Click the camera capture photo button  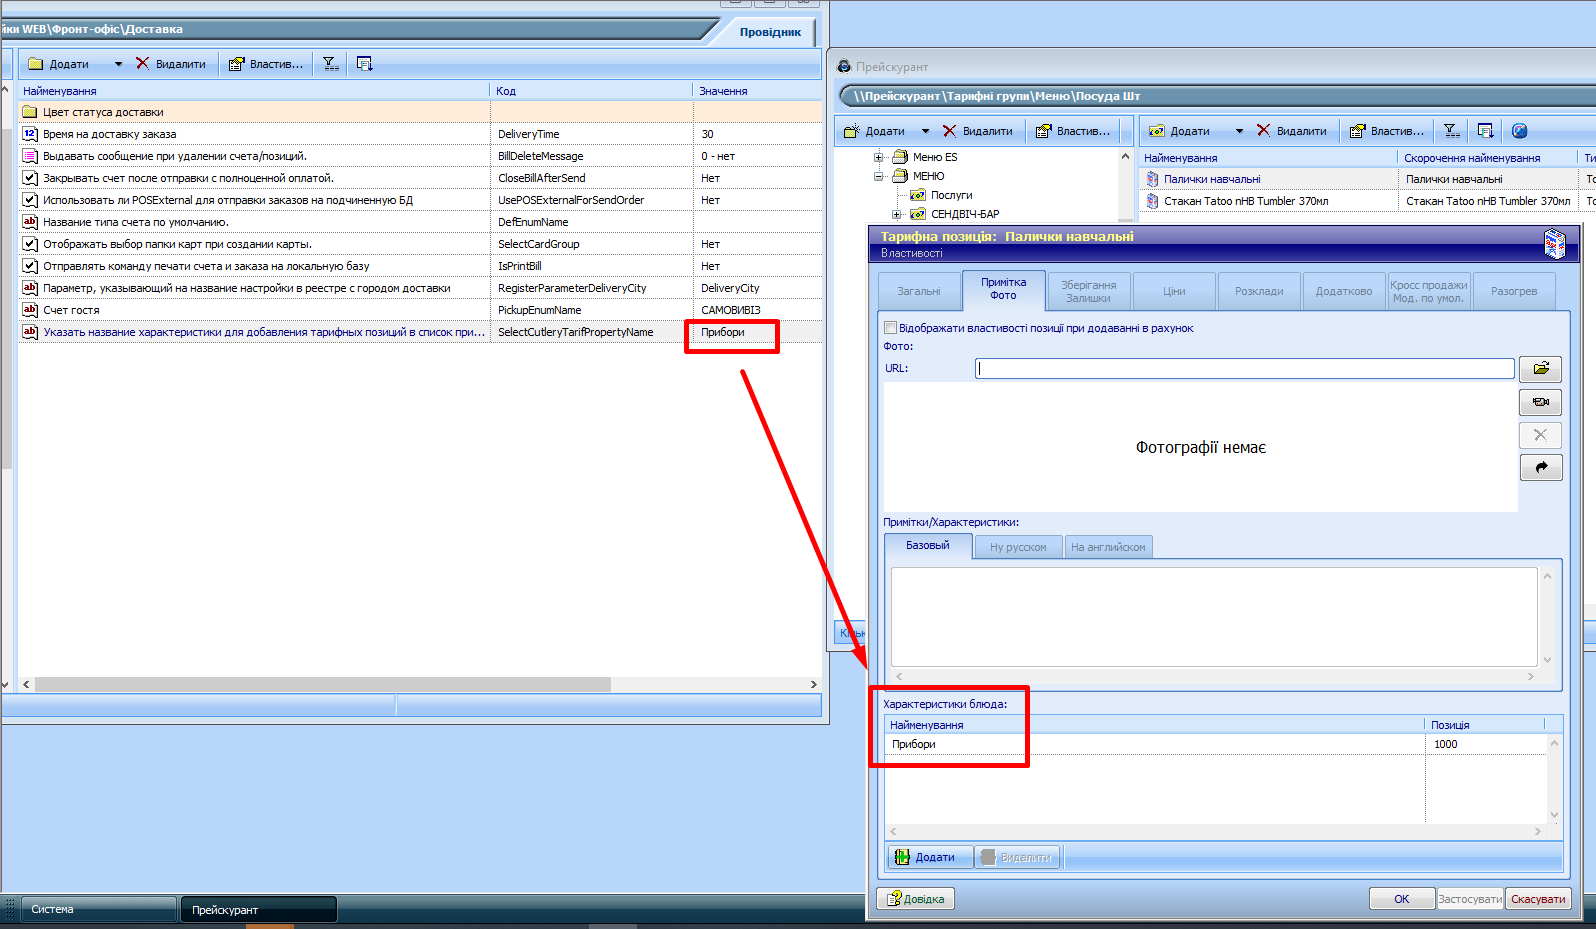tap(1540, 402)
